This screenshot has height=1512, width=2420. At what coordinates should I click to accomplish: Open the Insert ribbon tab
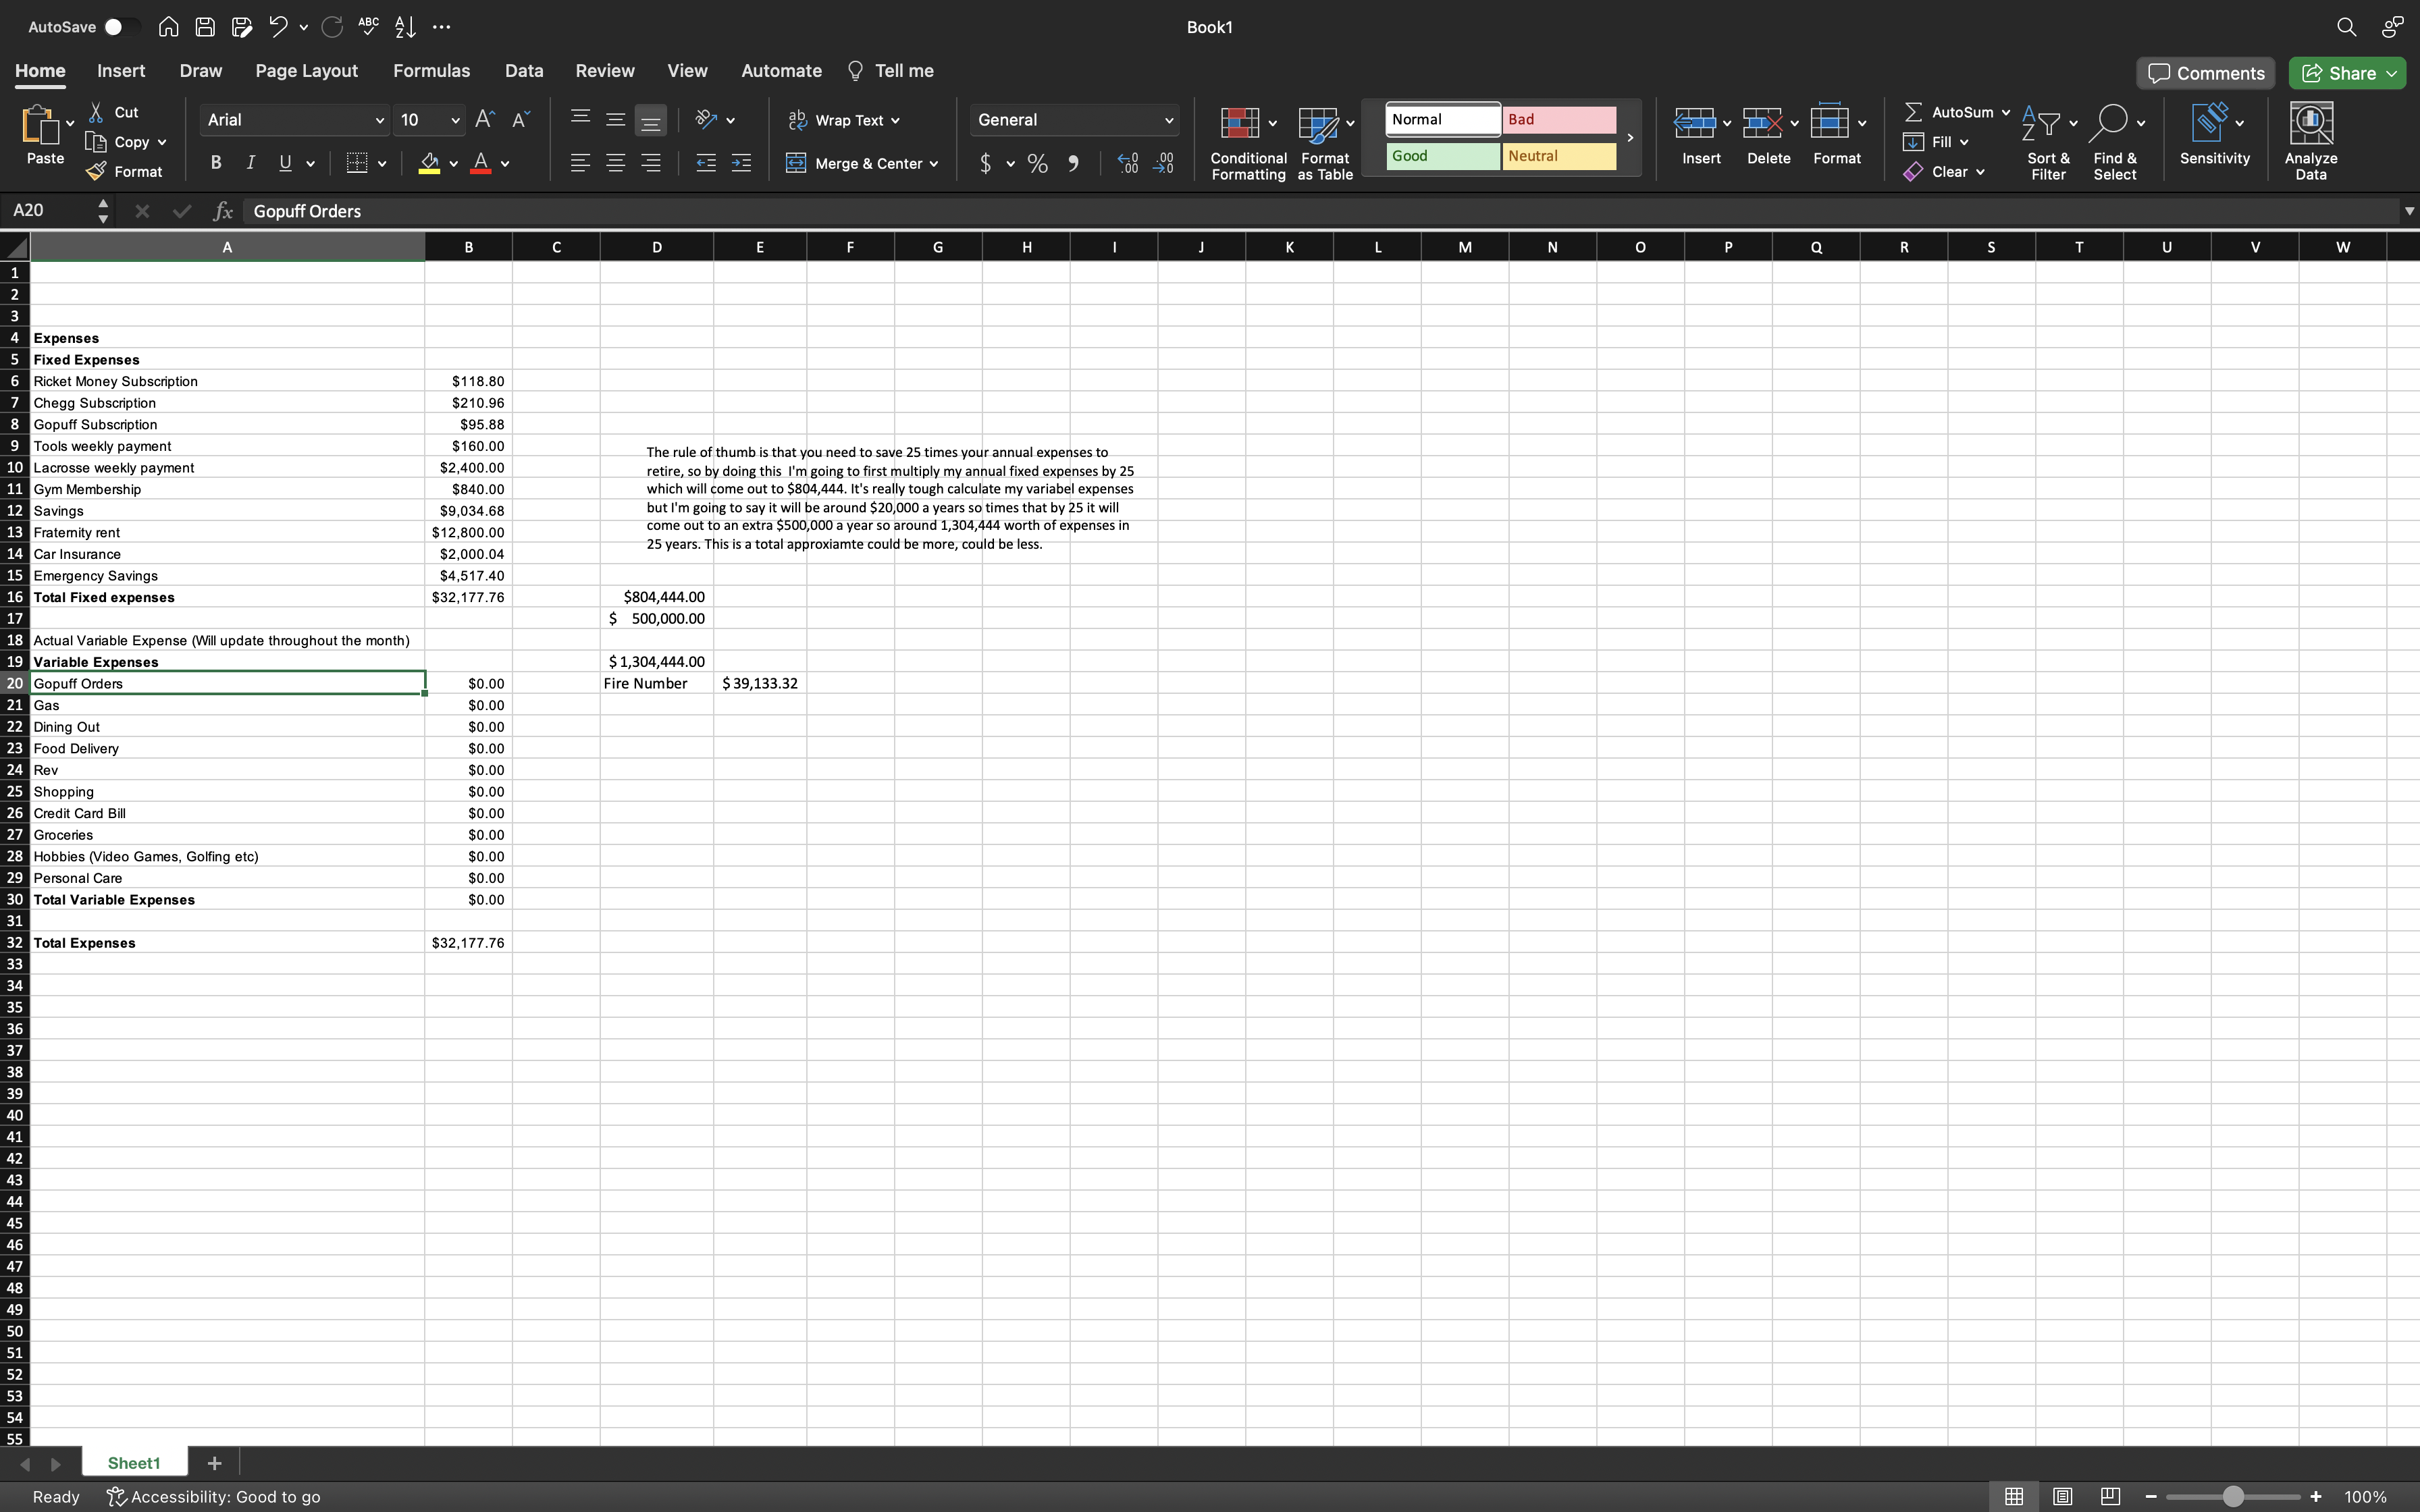pos(121,71)
